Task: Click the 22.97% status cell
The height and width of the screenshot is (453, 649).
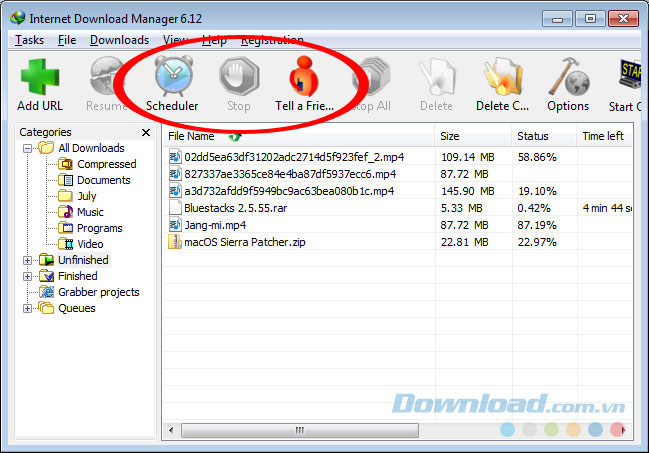Action: coord(537,242)
